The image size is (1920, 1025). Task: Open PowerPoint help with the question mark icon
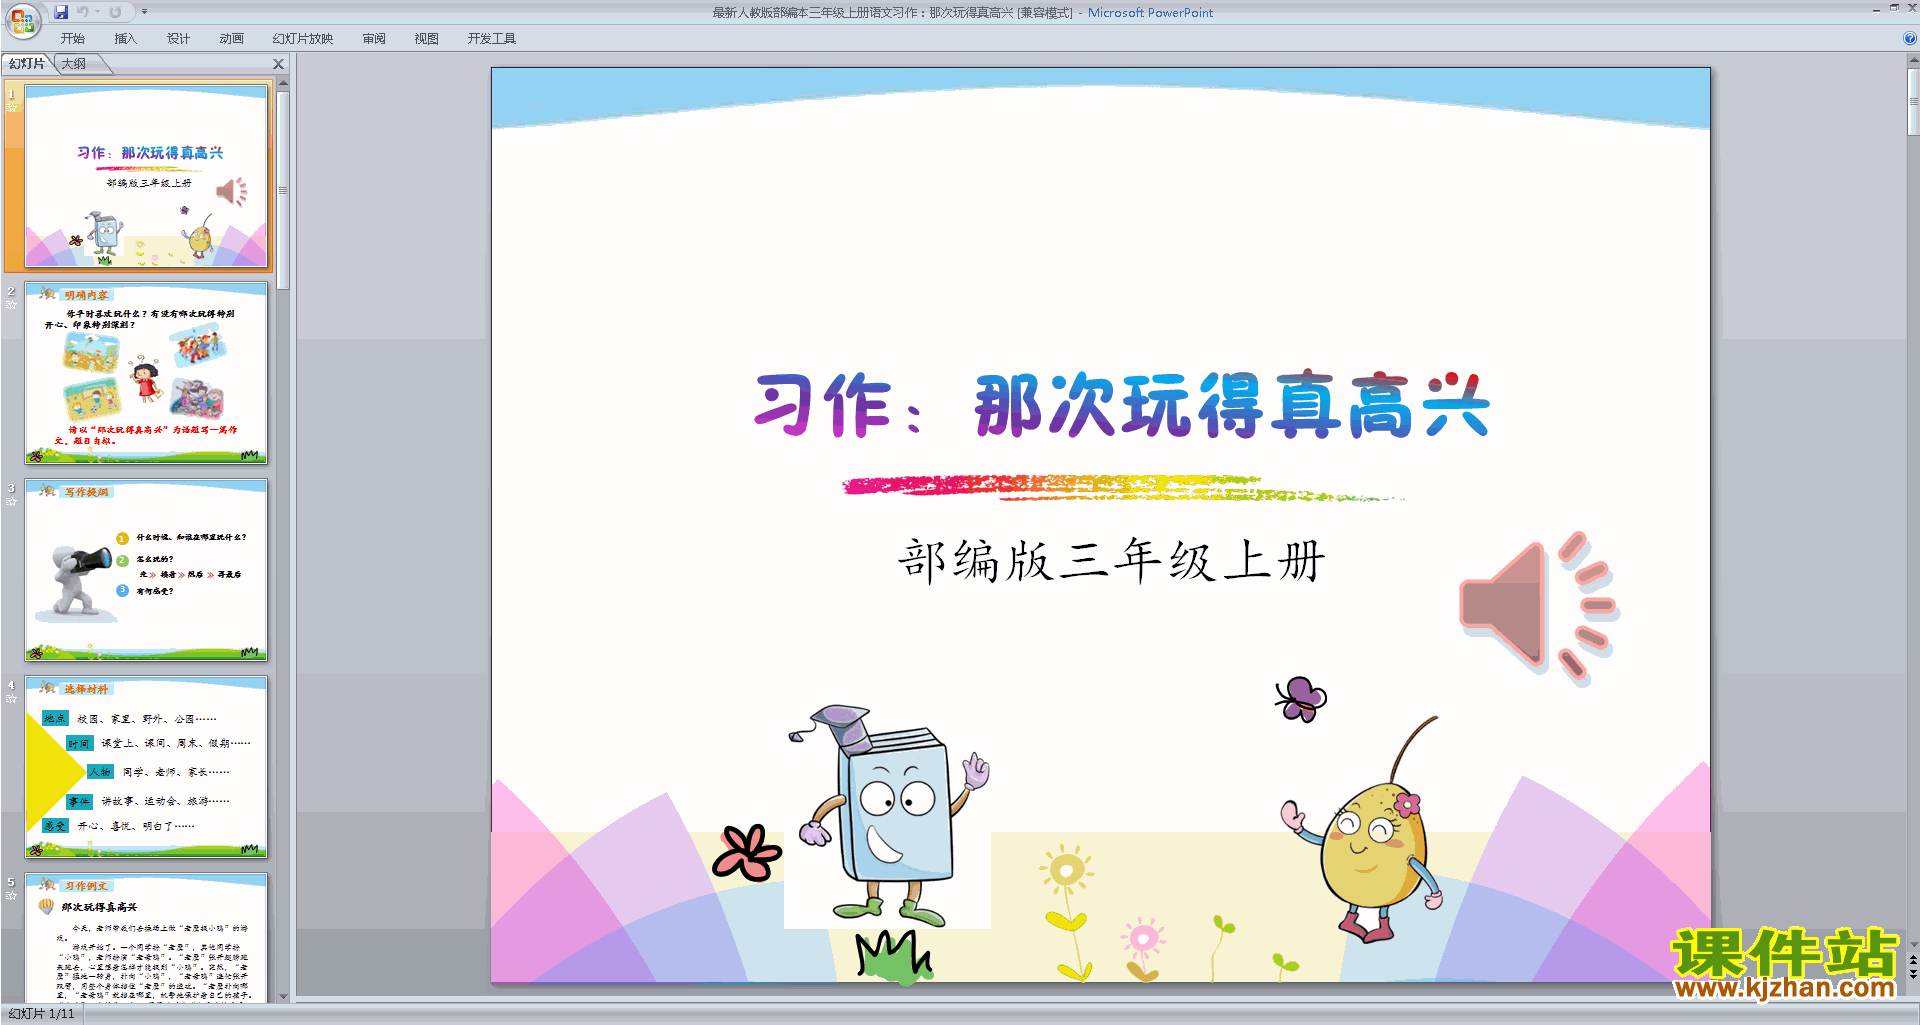pyautogui.click(x=1909, y=39)
